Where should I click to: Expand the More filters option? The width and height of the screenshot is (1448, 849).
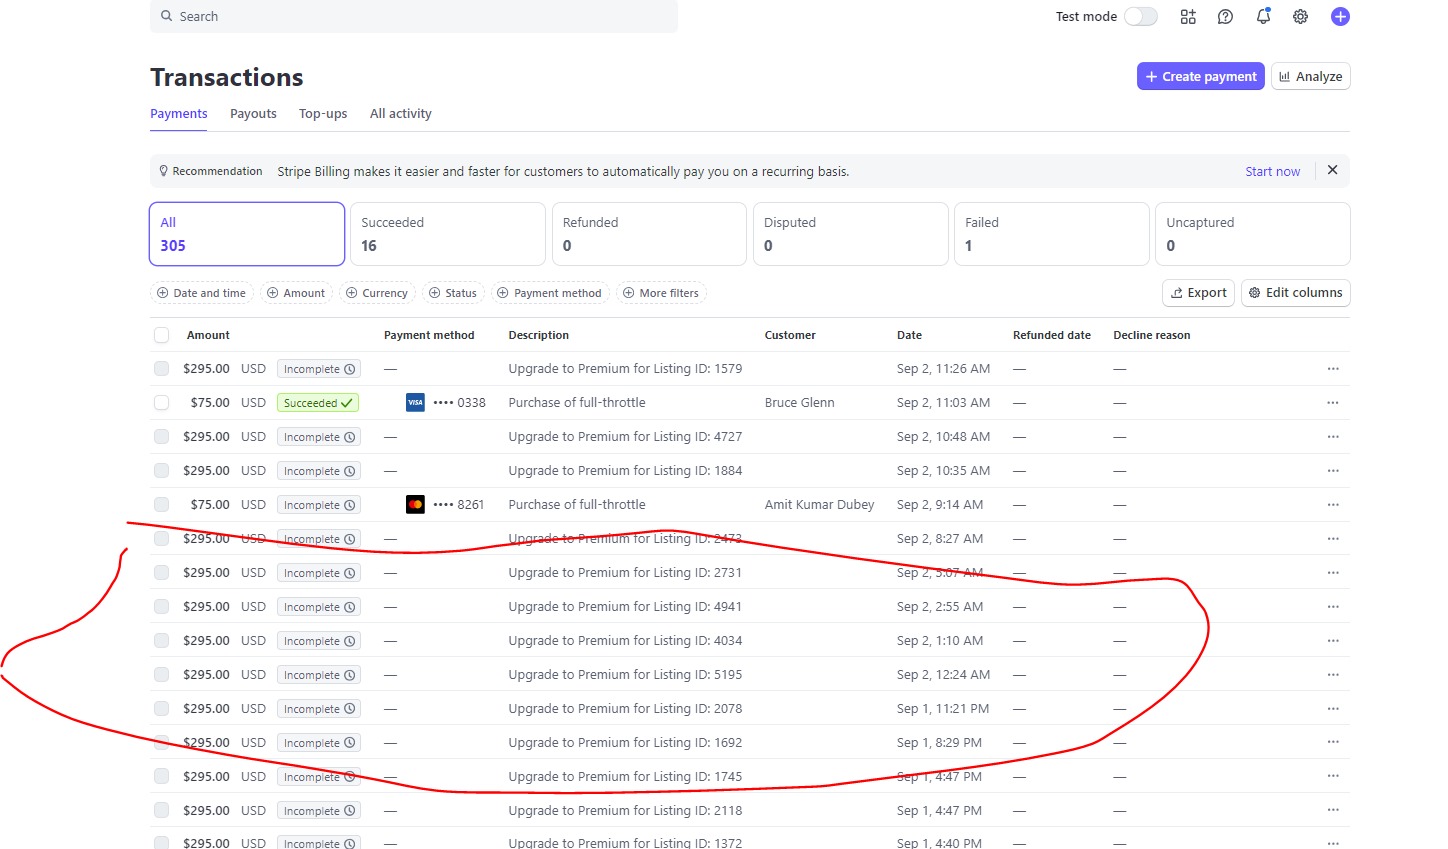[x=660, y=293]
